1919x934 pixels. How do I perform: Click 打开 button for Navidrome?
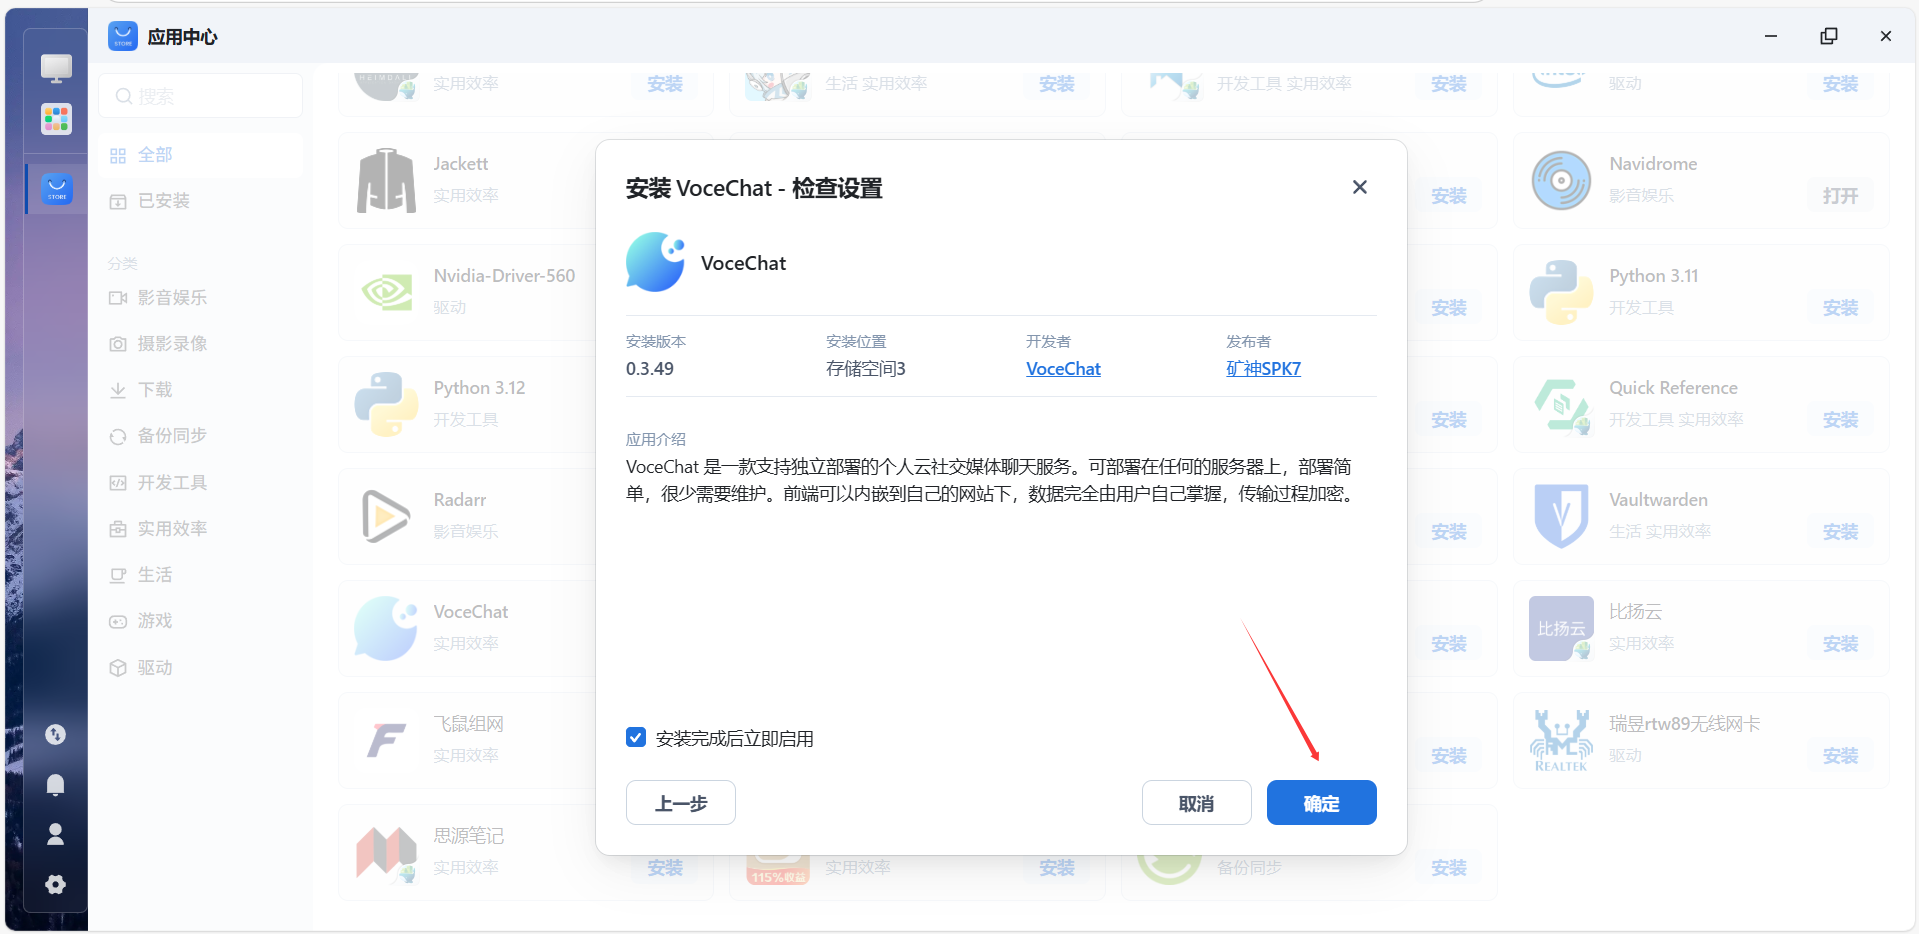1840,196
